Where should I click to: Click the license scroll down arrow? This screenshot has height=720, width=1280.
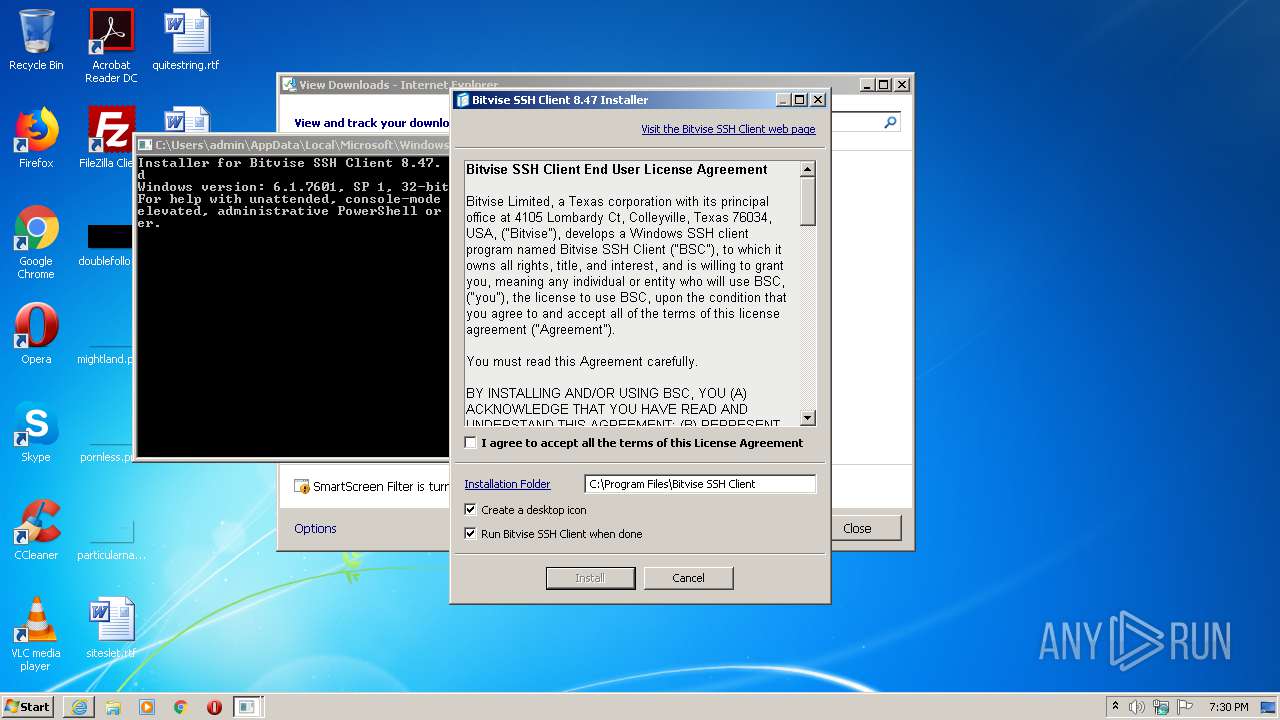click(808, 418)
